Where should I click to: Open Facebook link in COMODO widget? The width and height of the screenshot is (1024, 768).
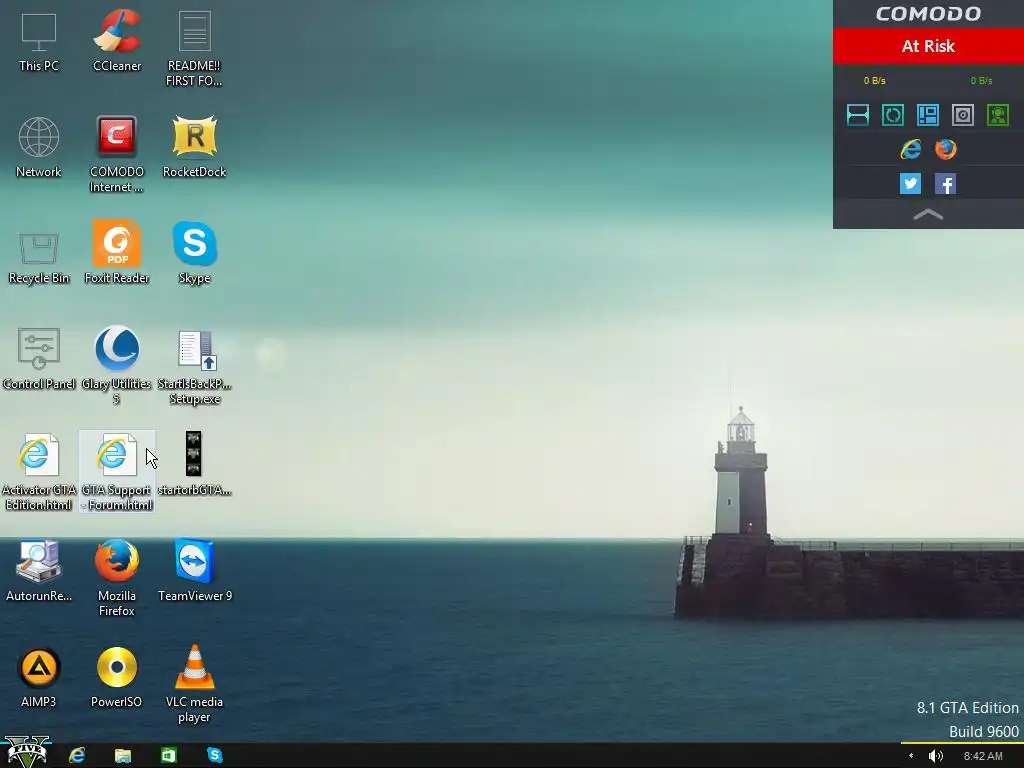click(946, 184)
